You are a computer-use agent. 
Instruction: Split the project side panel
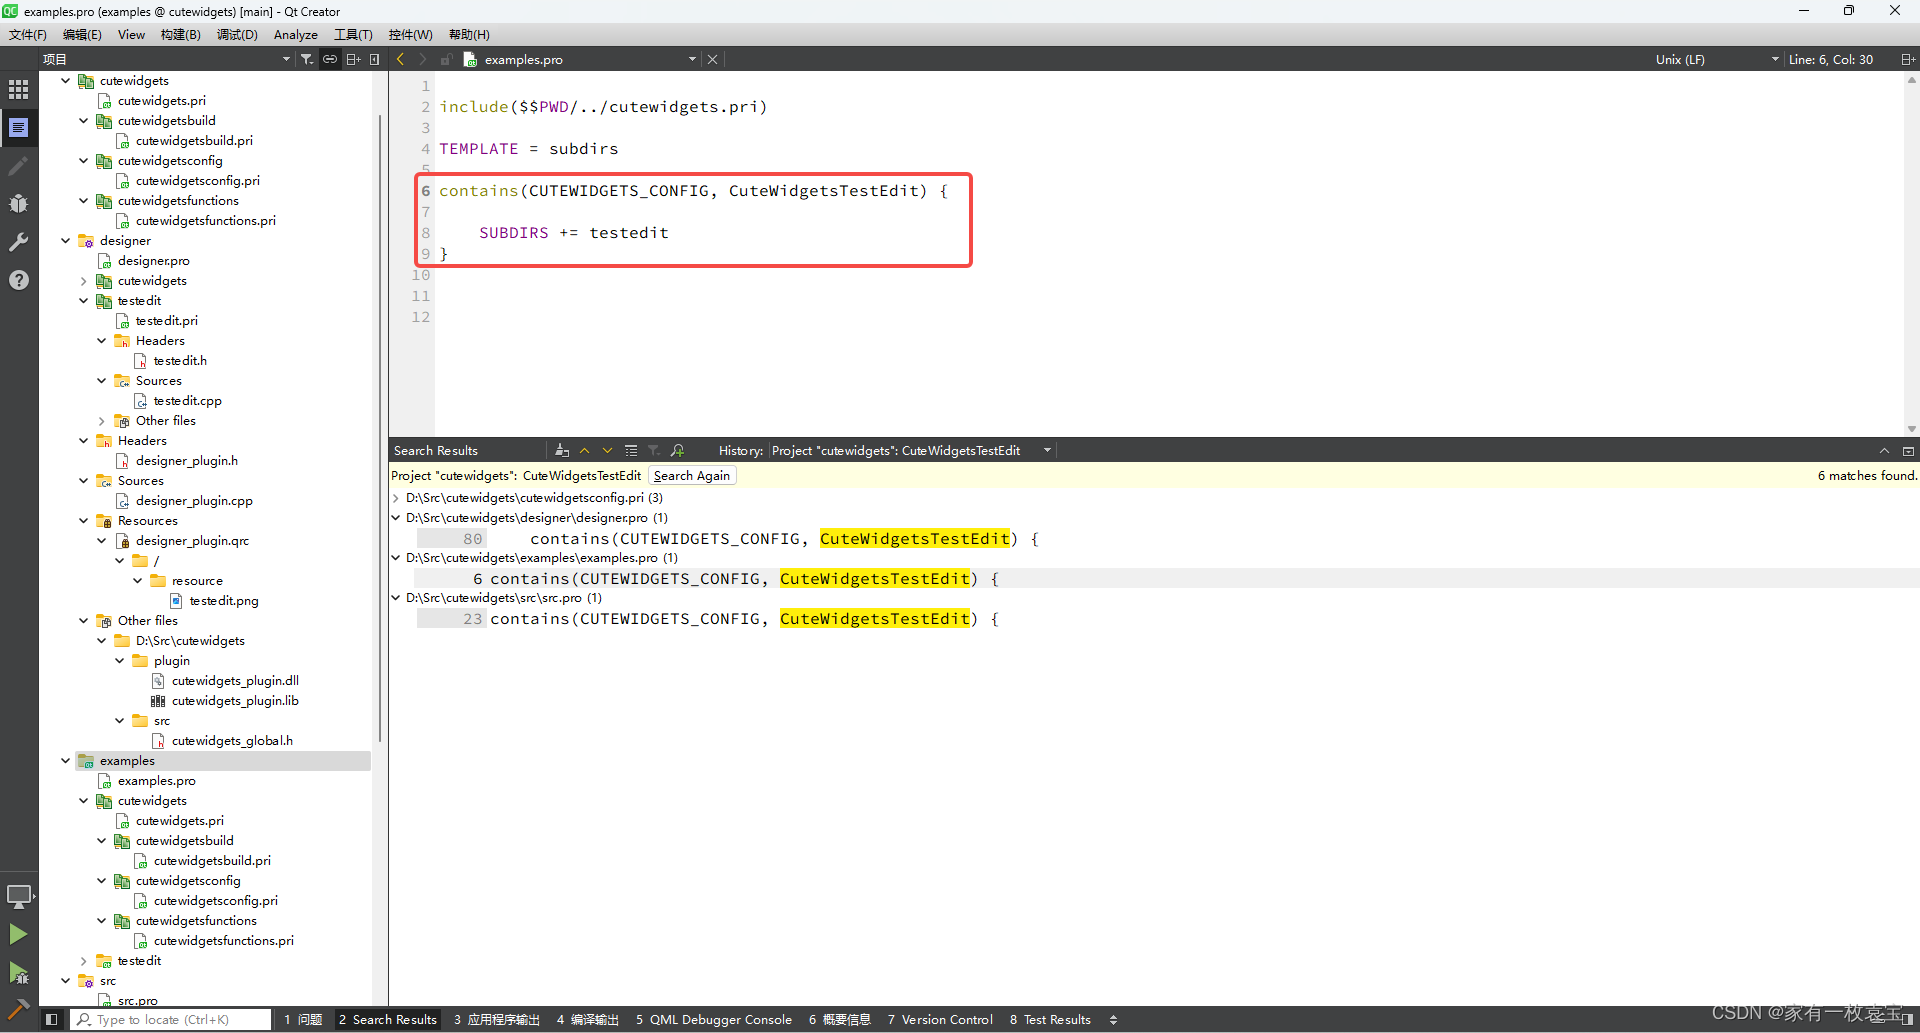pos(353,59)
